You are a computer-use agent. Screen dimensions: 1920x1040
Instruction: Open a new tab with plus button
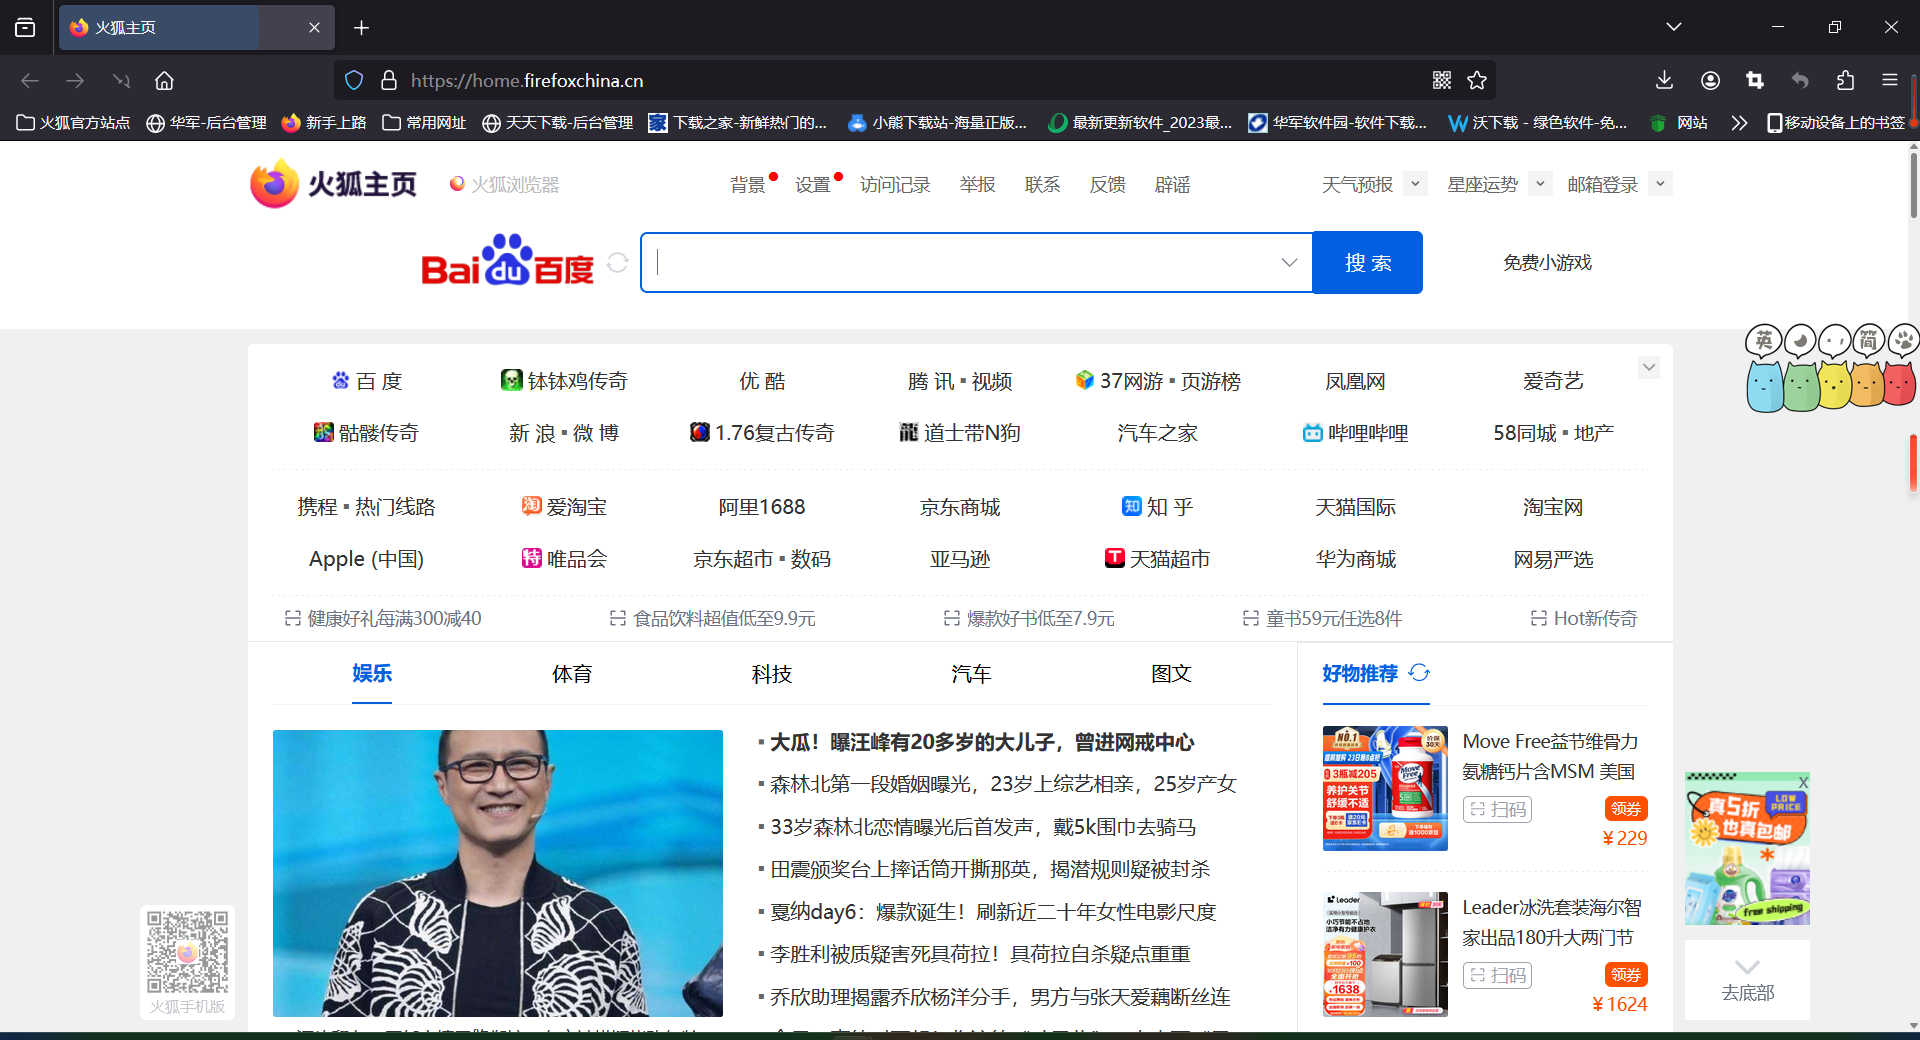(x=361, y=27)
